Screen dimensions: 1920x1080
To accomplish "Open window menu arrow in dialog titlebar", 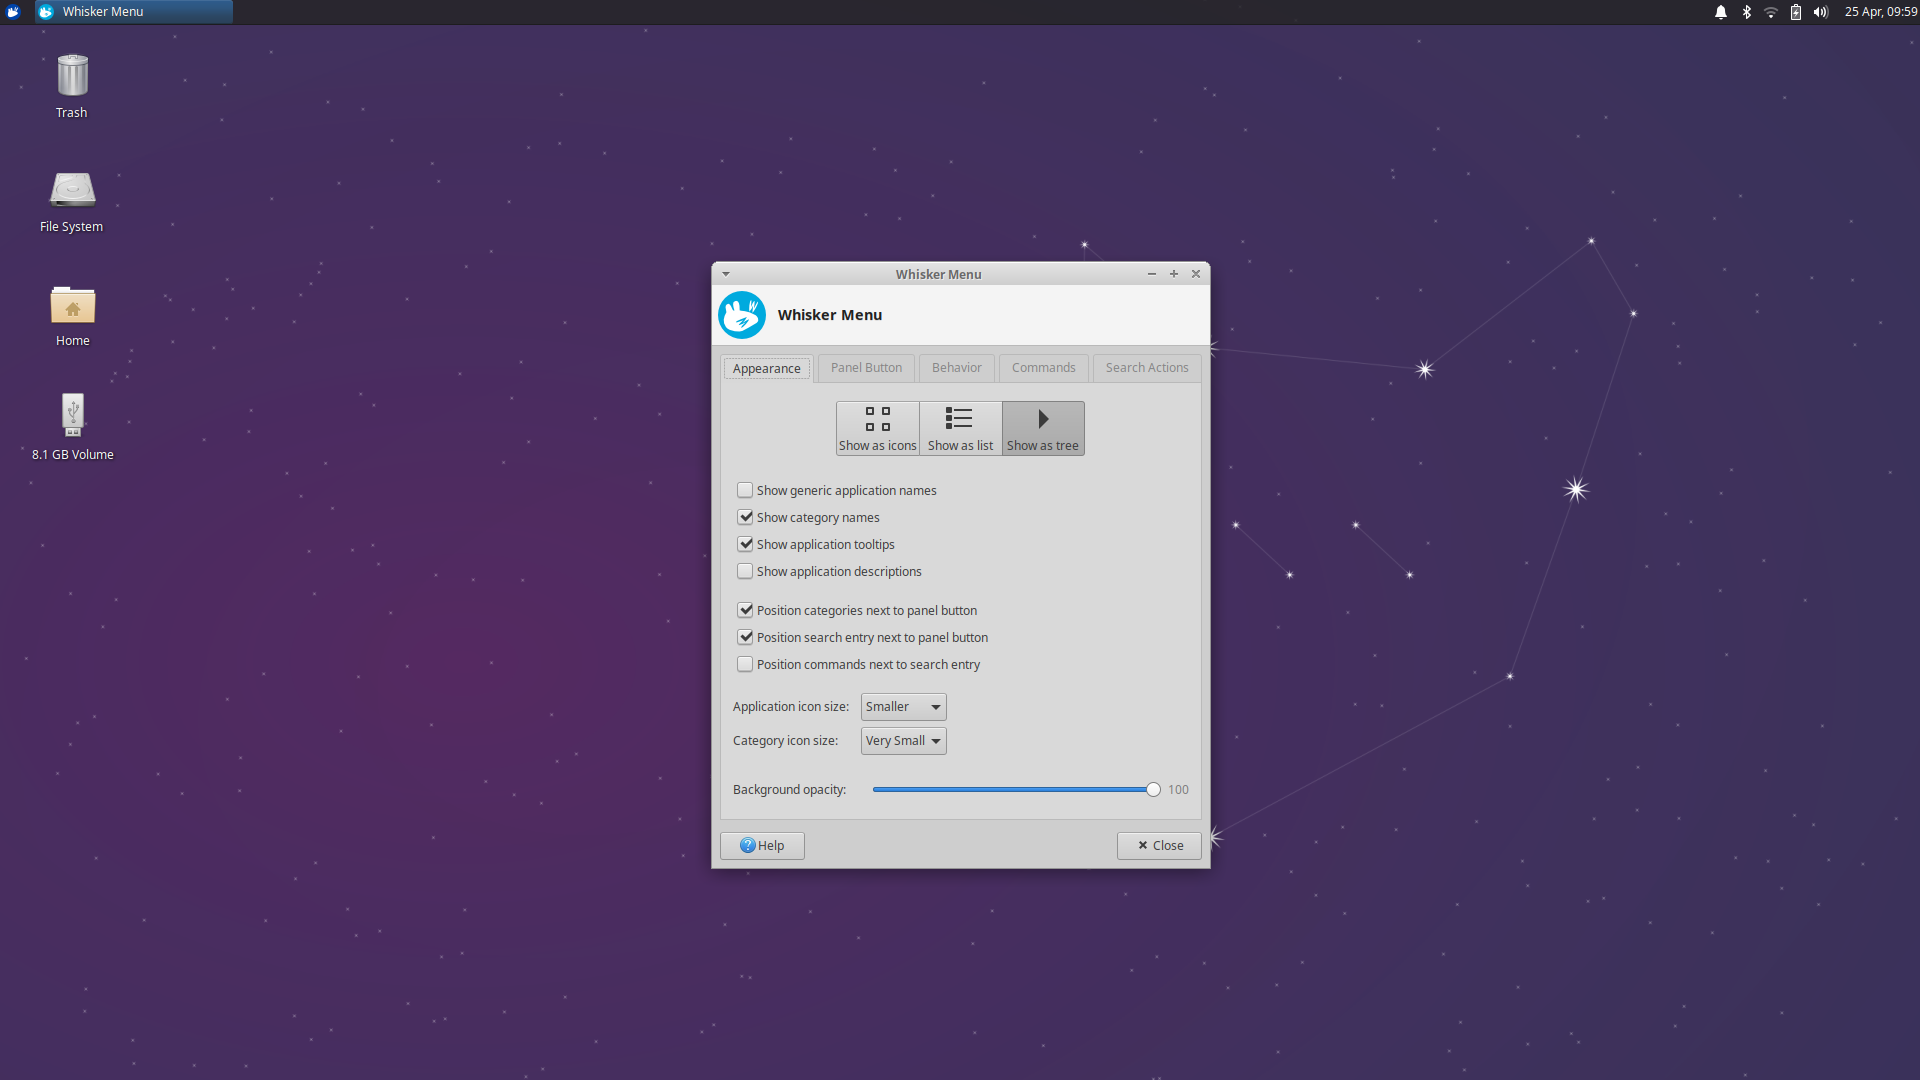I will tap(726, 274).
